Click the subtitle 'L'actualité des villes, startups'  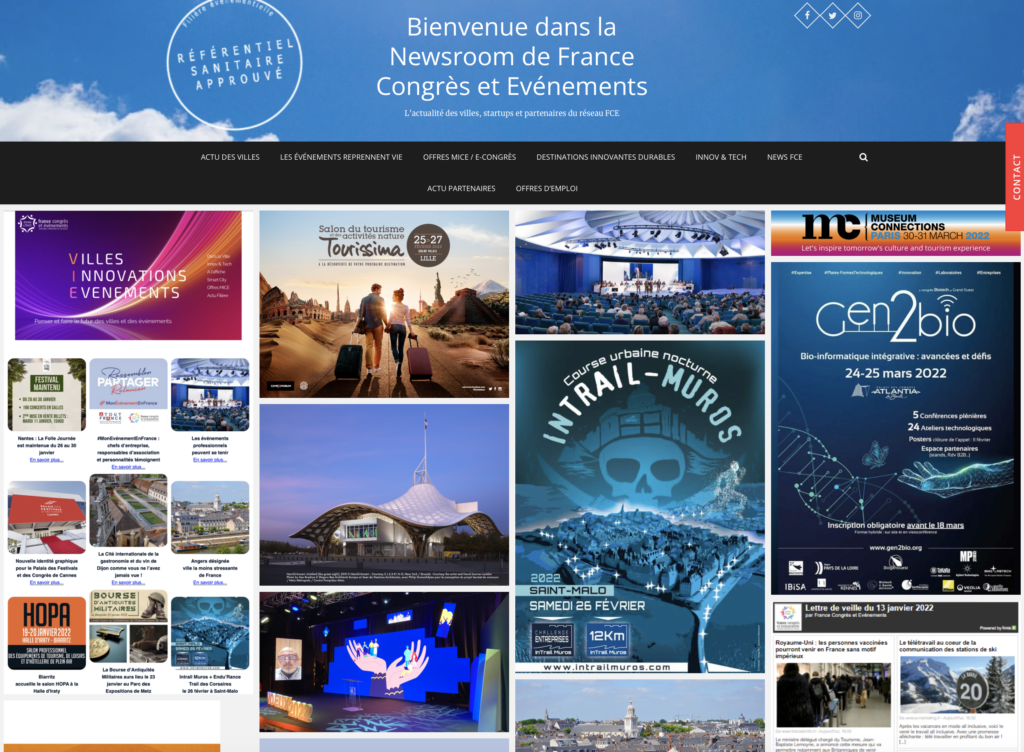click(x=512, y=114)
